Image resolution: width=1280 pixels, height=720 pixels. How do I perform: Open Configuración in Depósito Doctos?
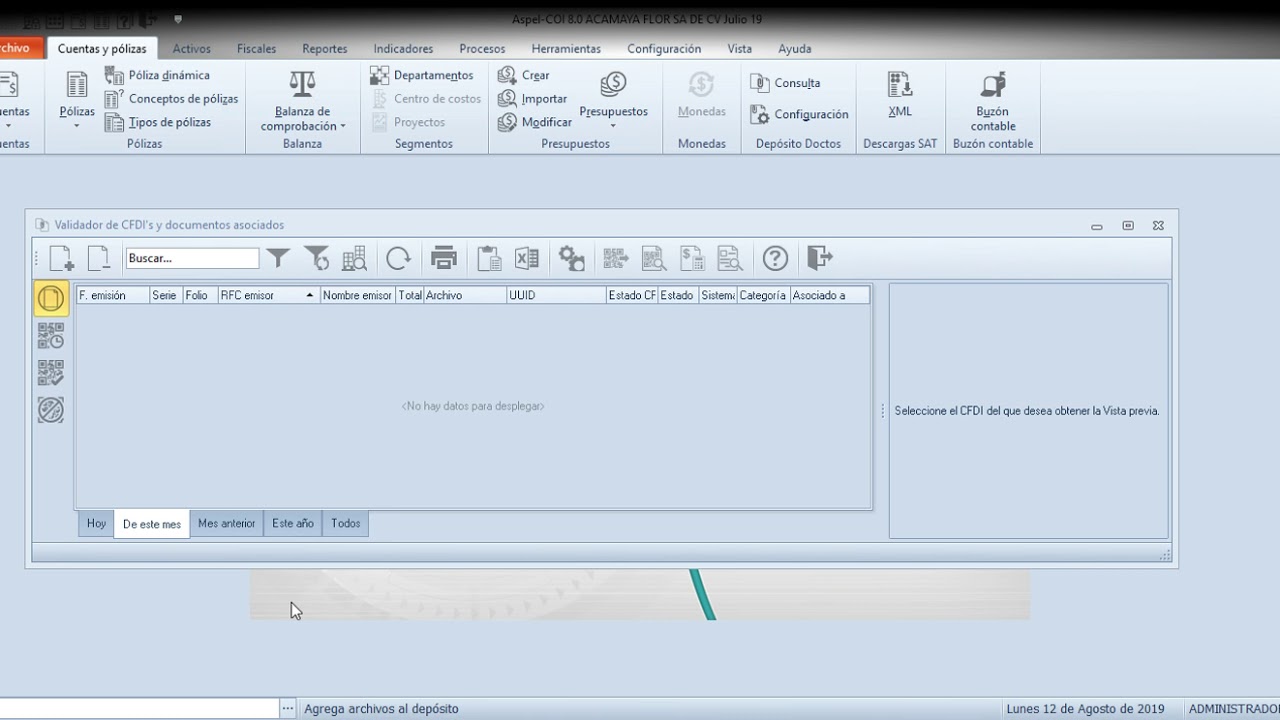(799, 114)
